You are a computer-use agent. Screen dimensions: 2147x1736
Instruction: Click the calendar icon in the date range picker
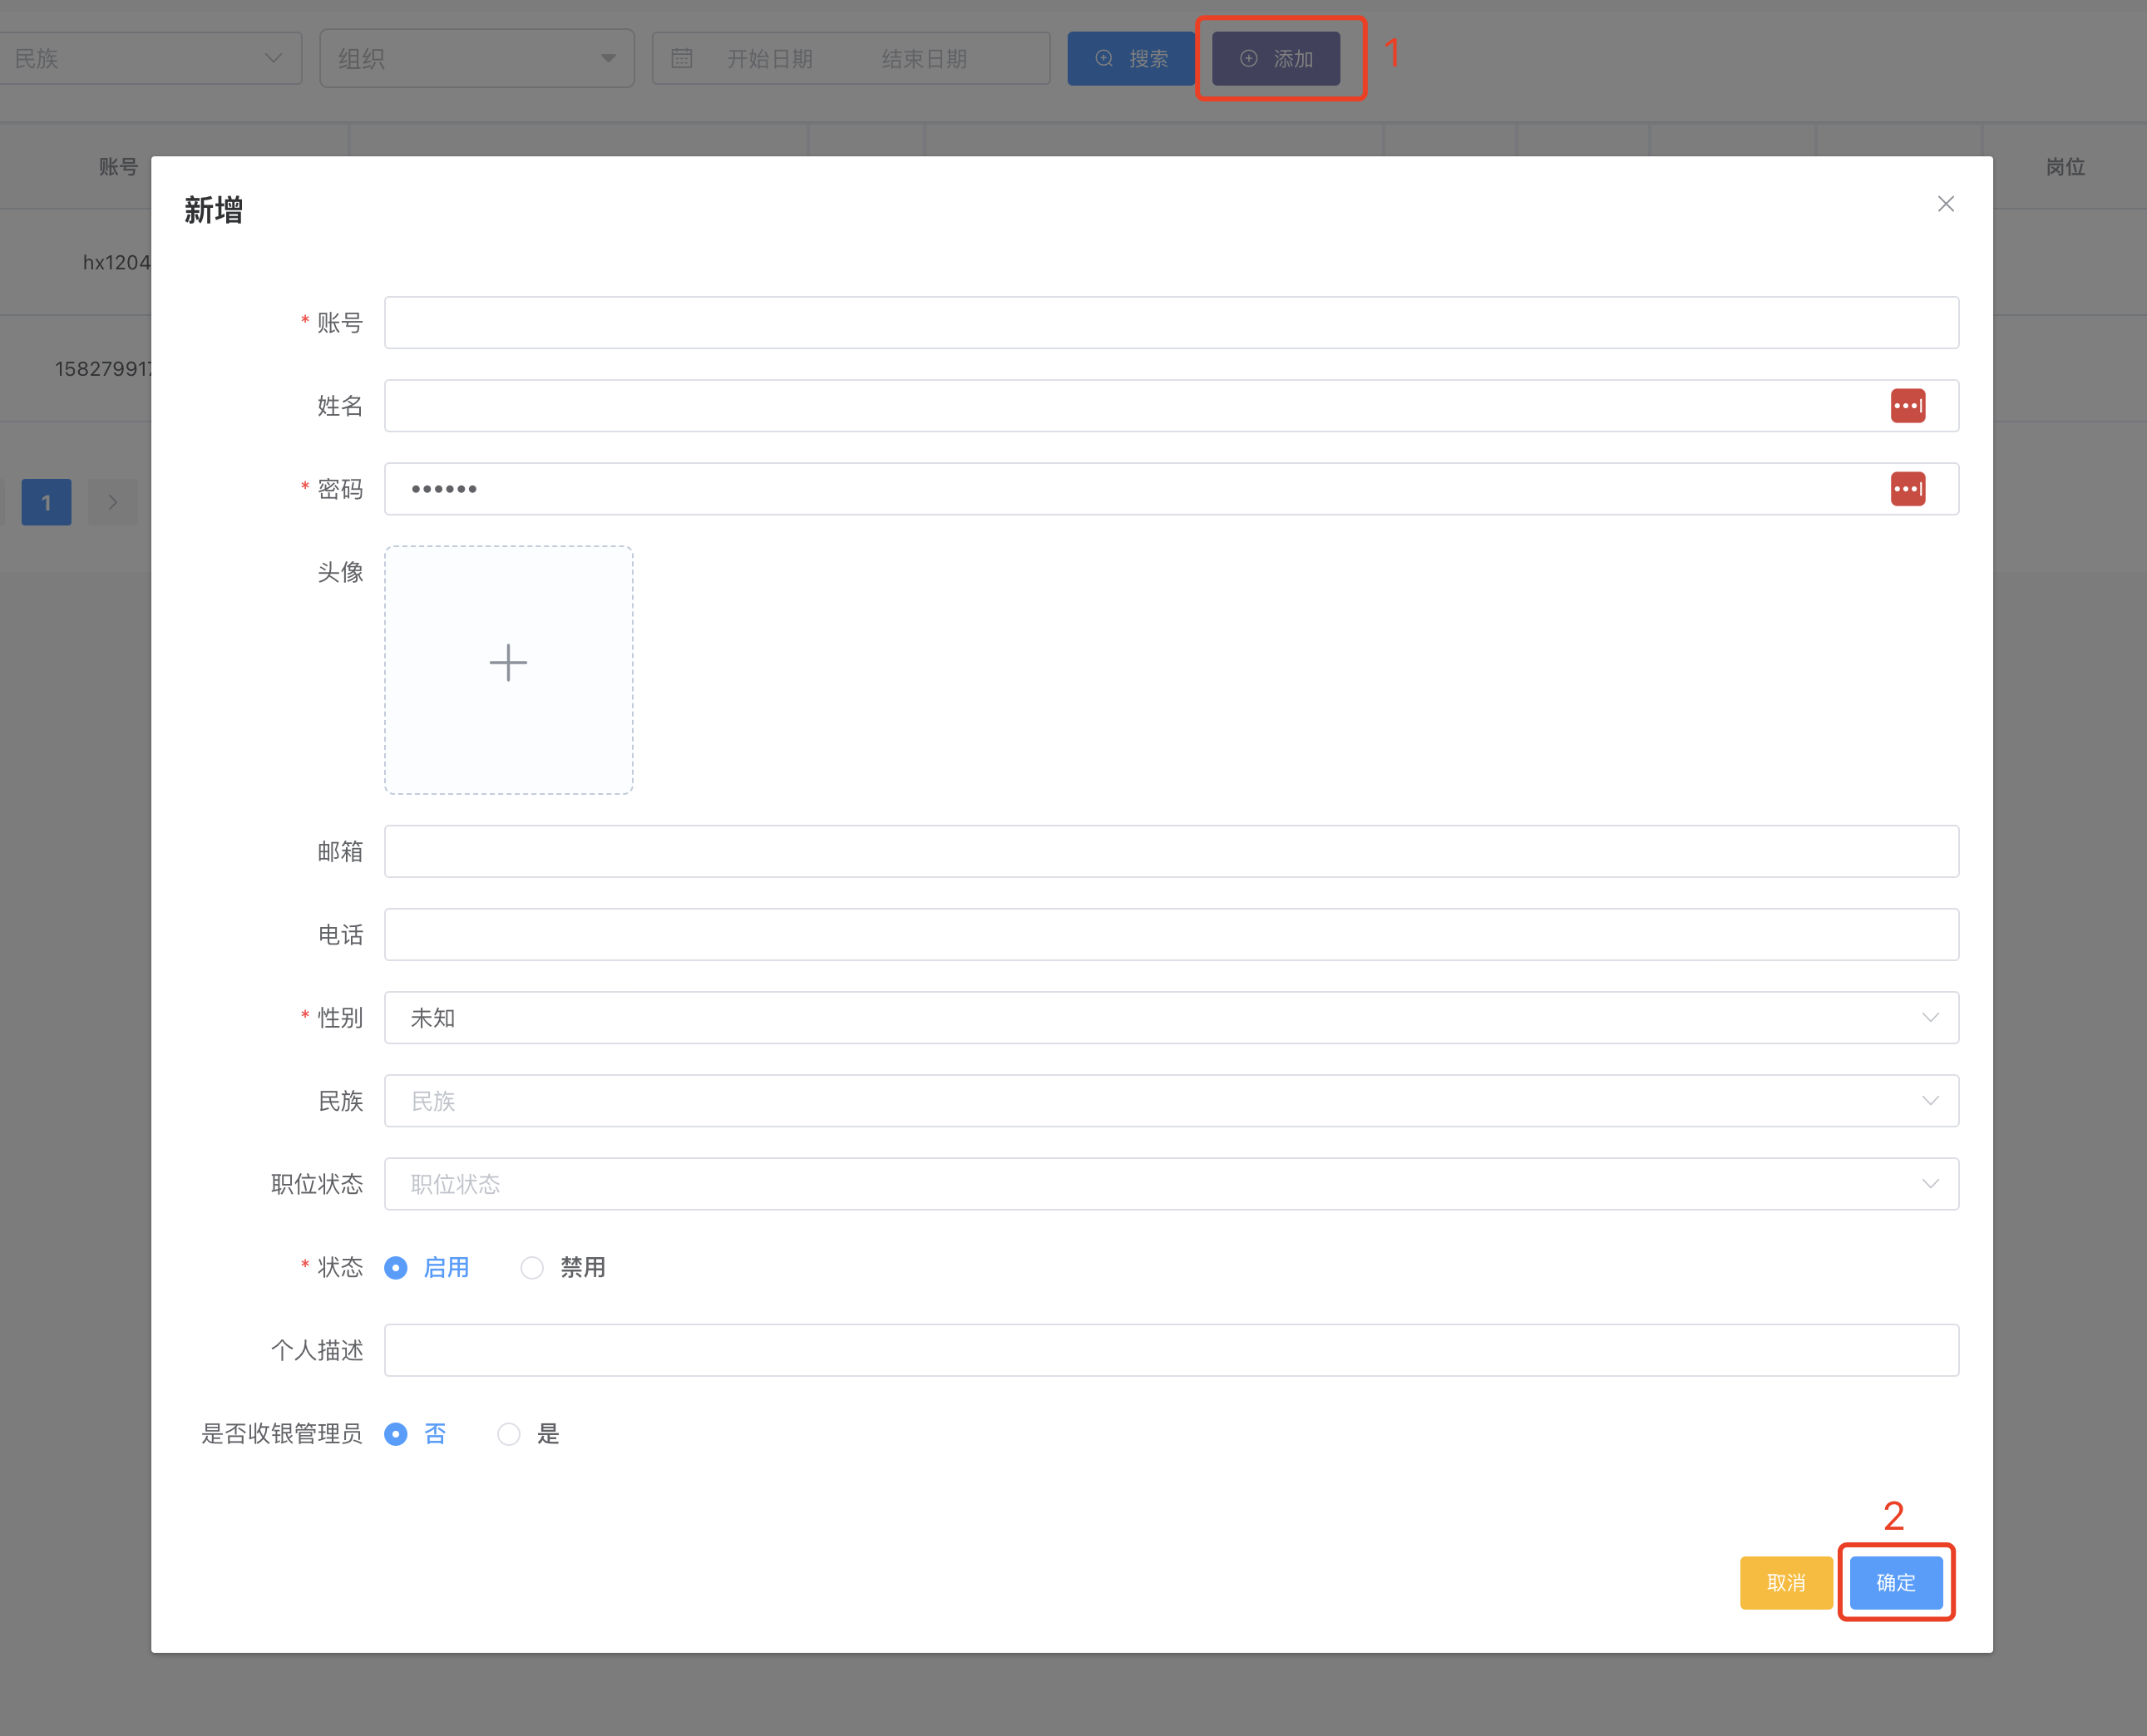(x=683, y=58)
